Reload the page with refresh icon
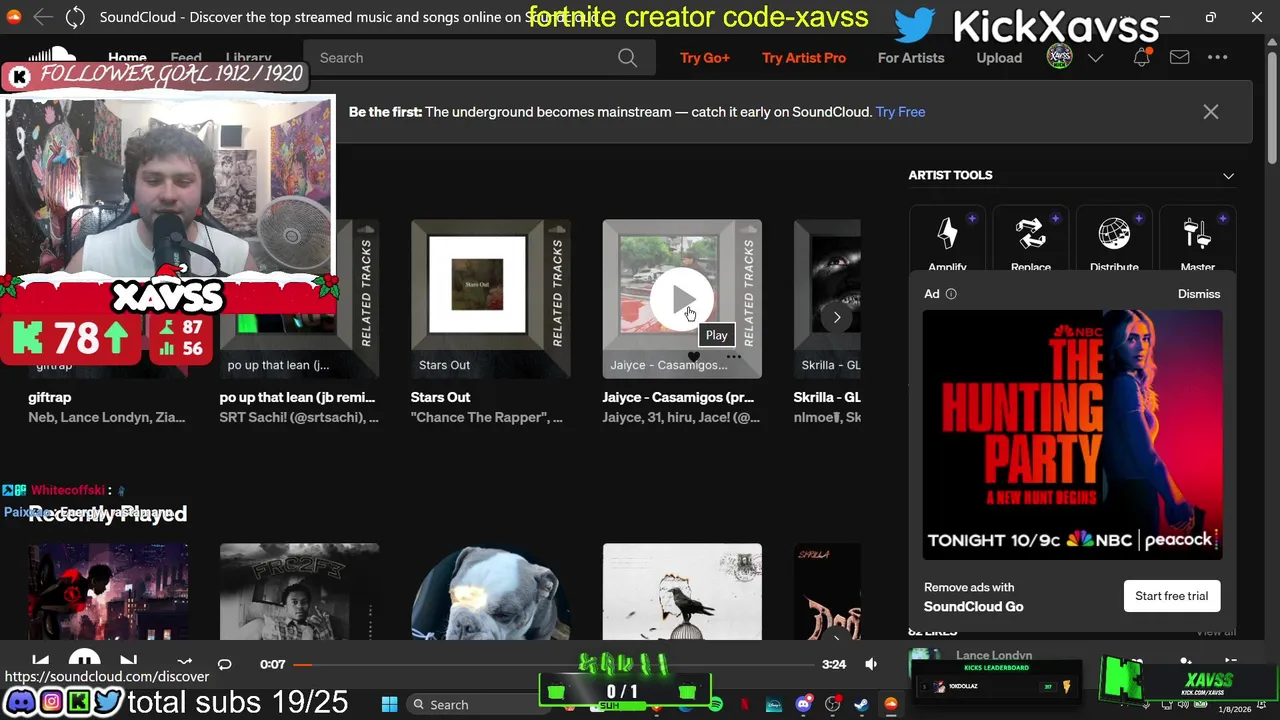This screenshot has height=720, width=1280. click(75, 17)
